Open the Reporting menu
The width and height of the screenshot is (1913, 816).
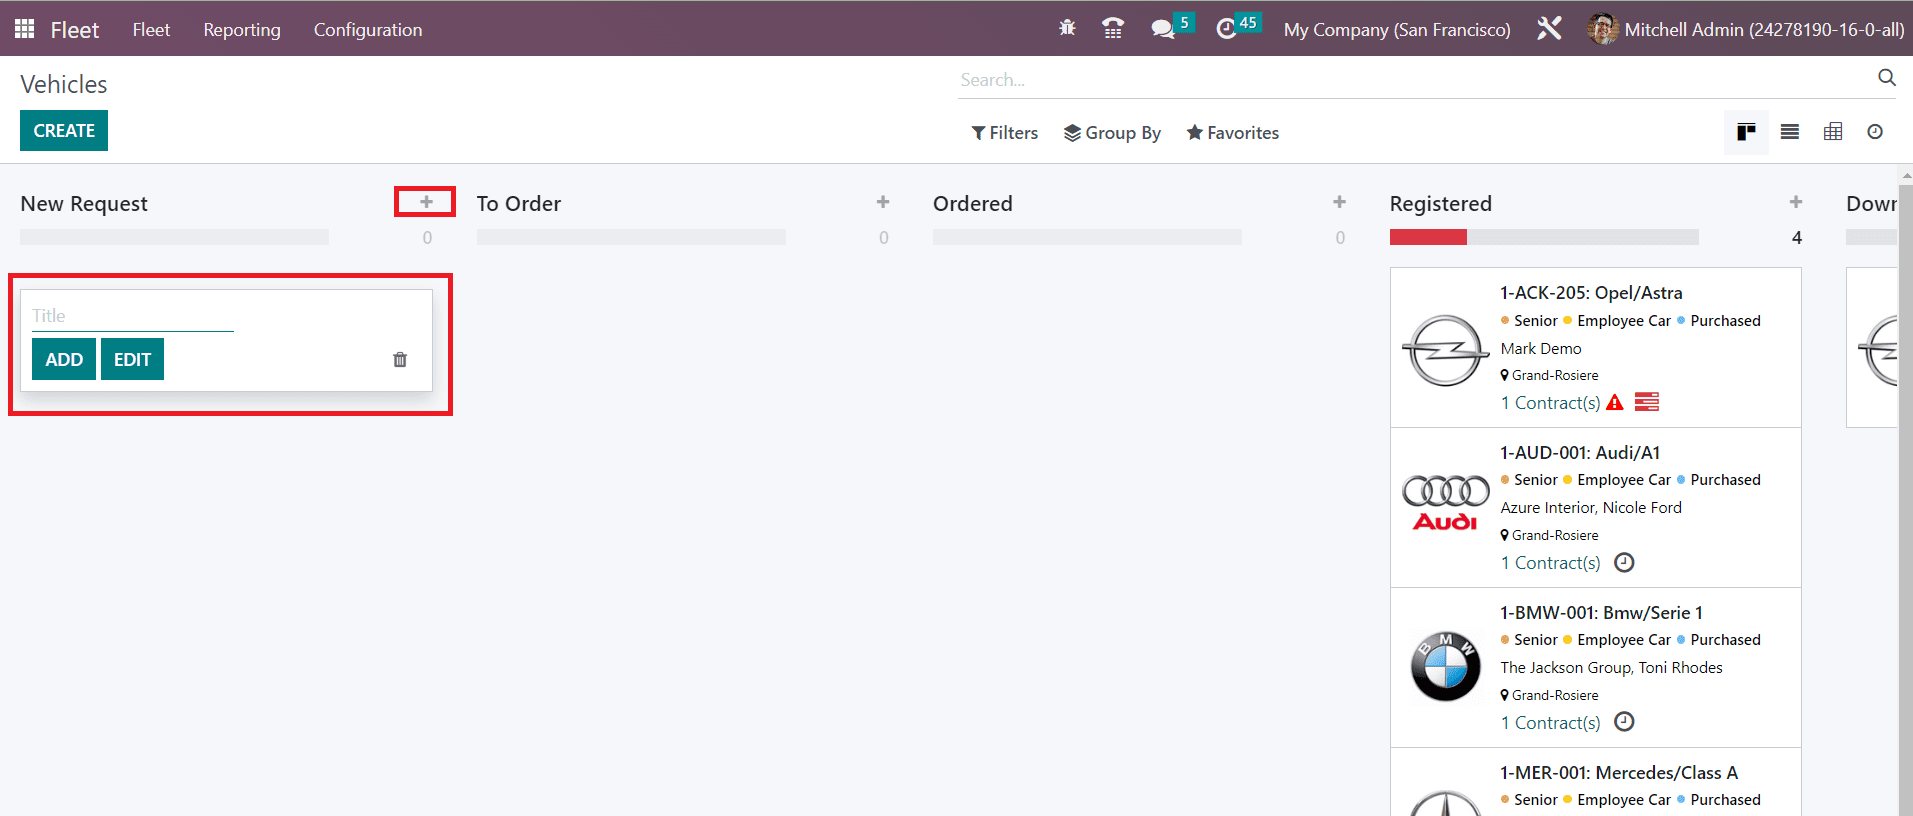[x=242, y=30]
